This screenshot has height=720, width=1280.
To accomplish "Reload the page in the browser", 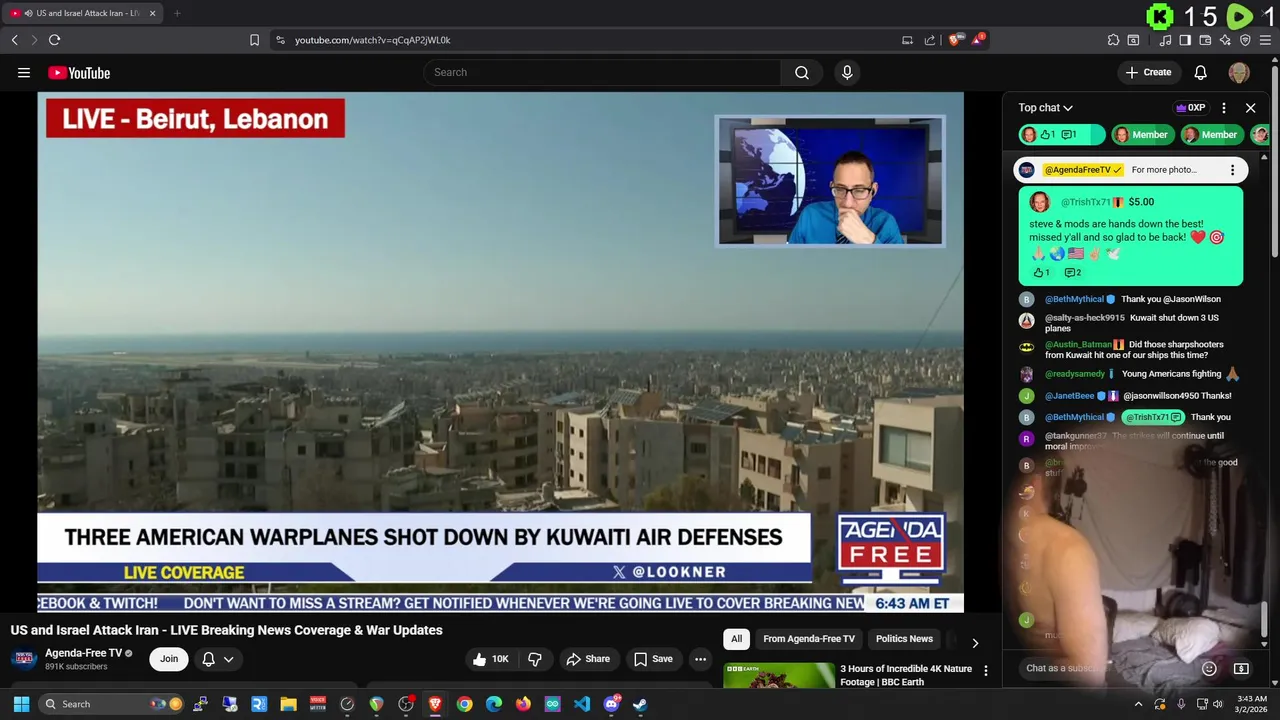I will [54, 40].
